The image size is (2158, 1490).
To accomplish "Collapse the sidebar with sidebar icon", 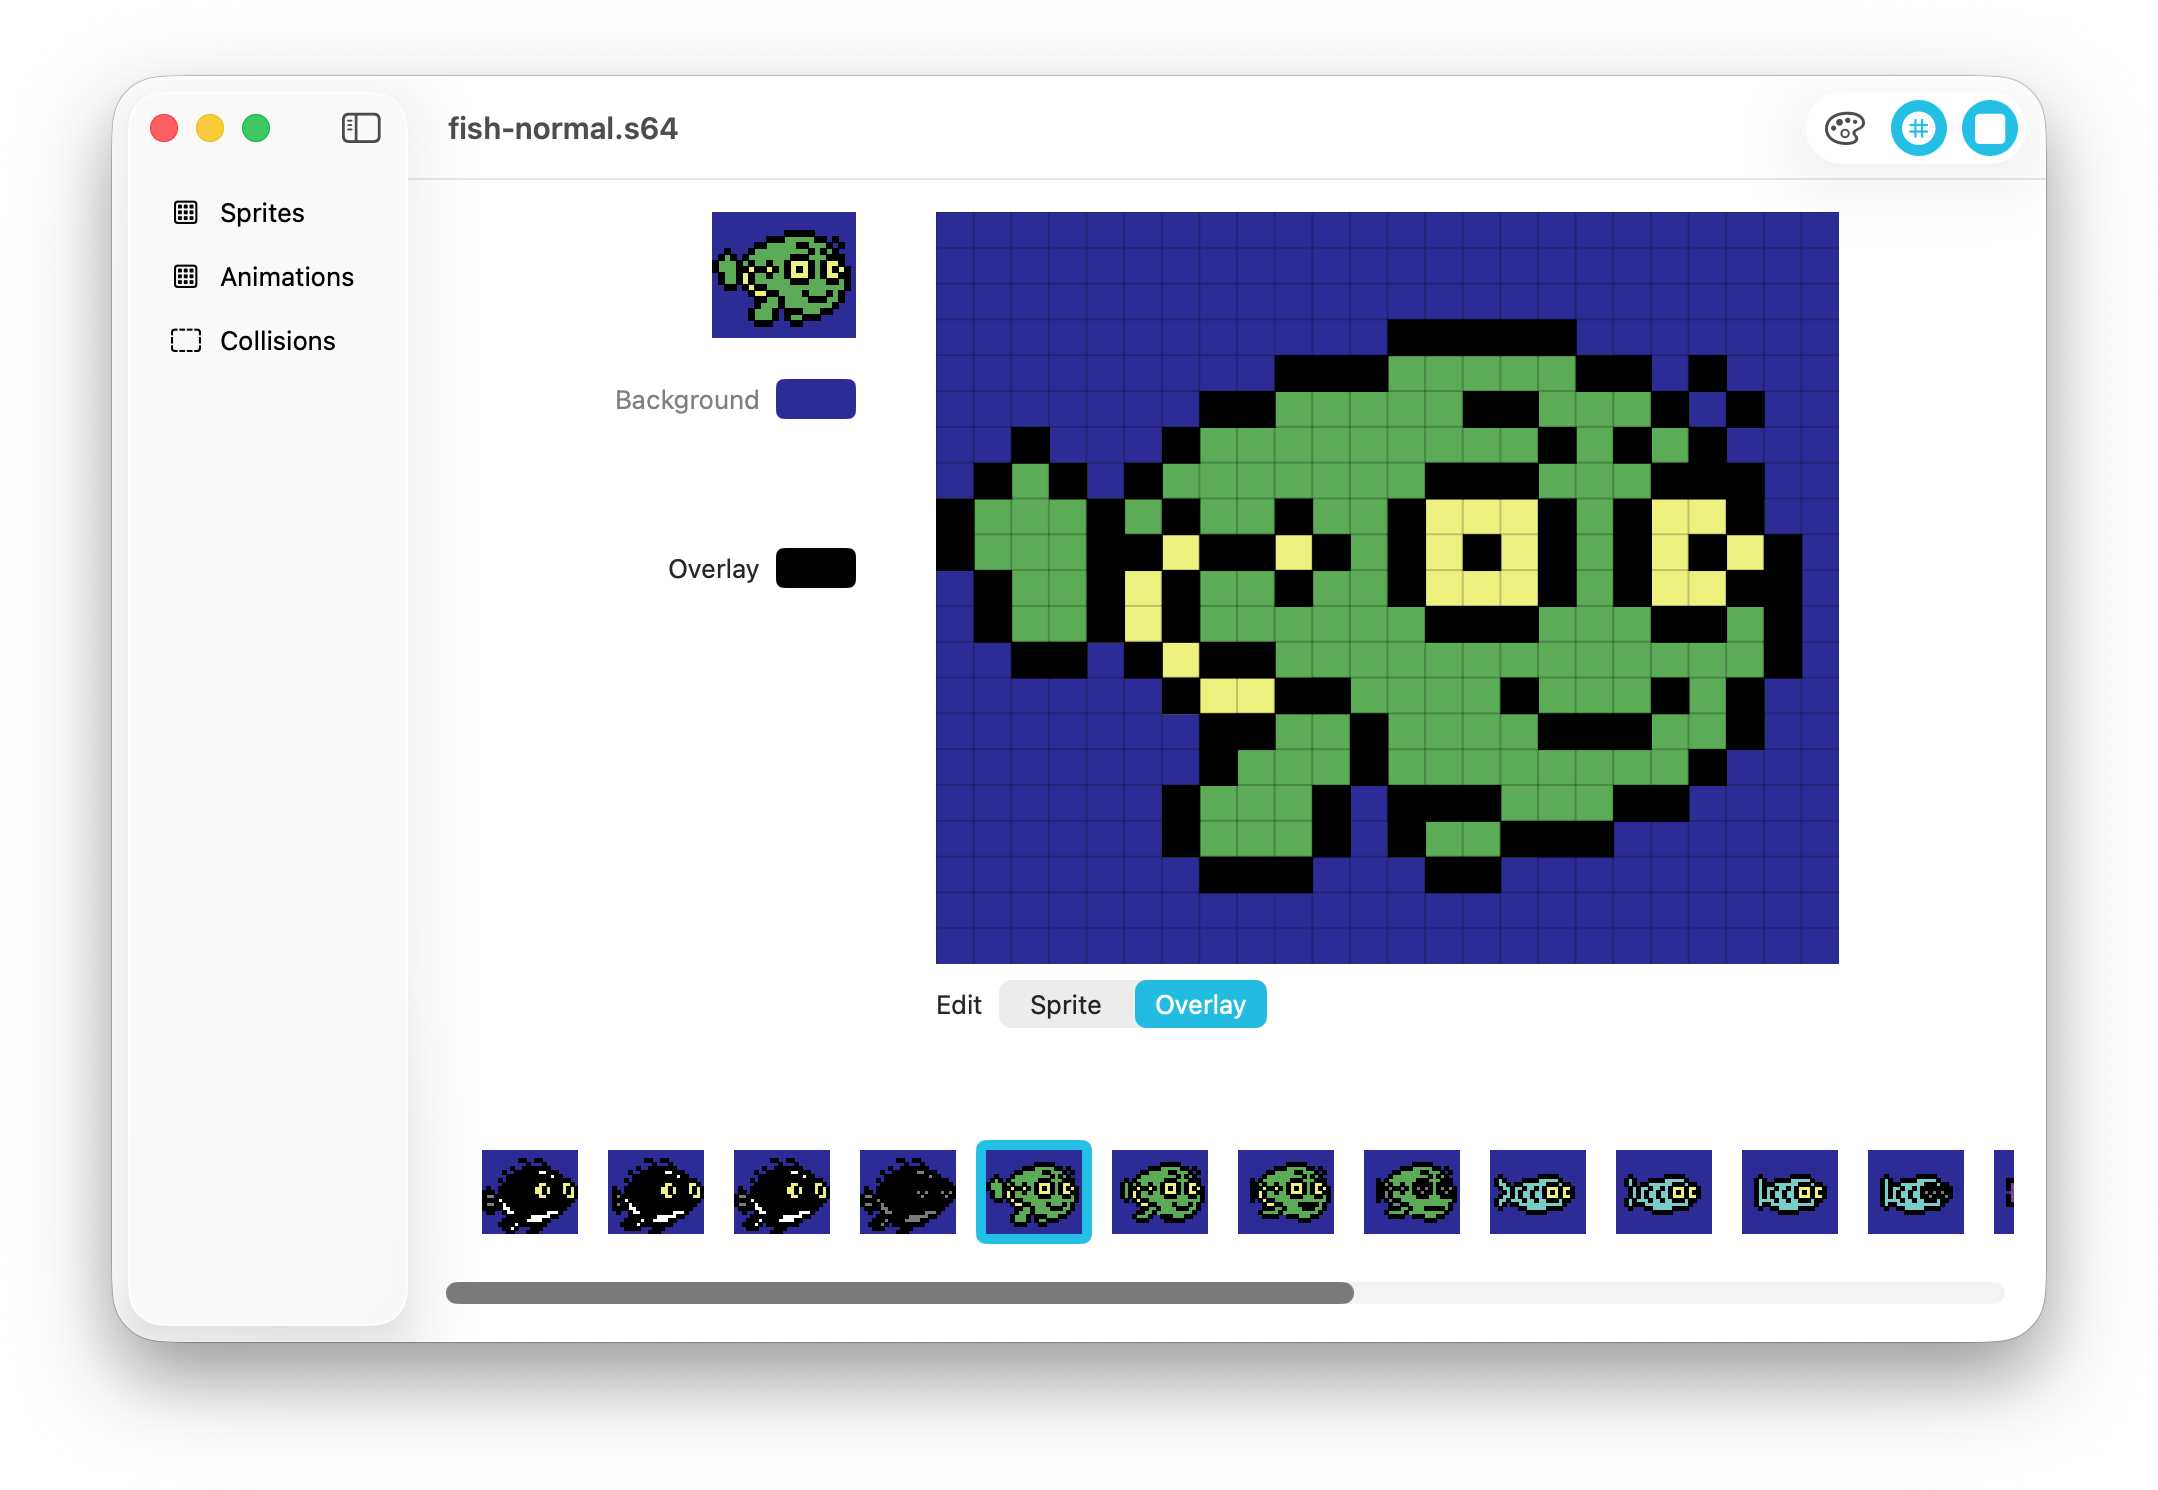I will [361, 128].
